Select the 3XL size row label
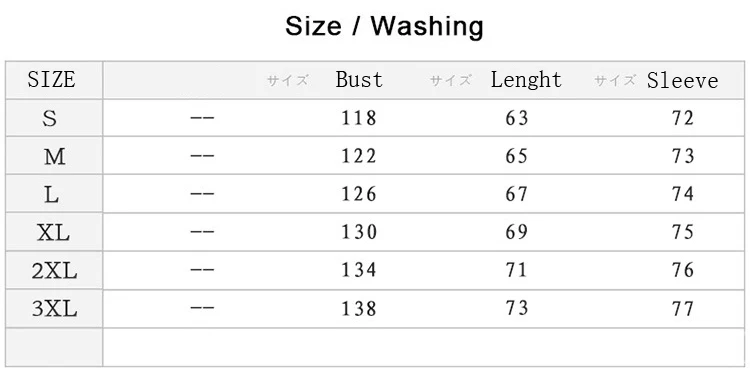The image size is (750, 380). point(54,309)
